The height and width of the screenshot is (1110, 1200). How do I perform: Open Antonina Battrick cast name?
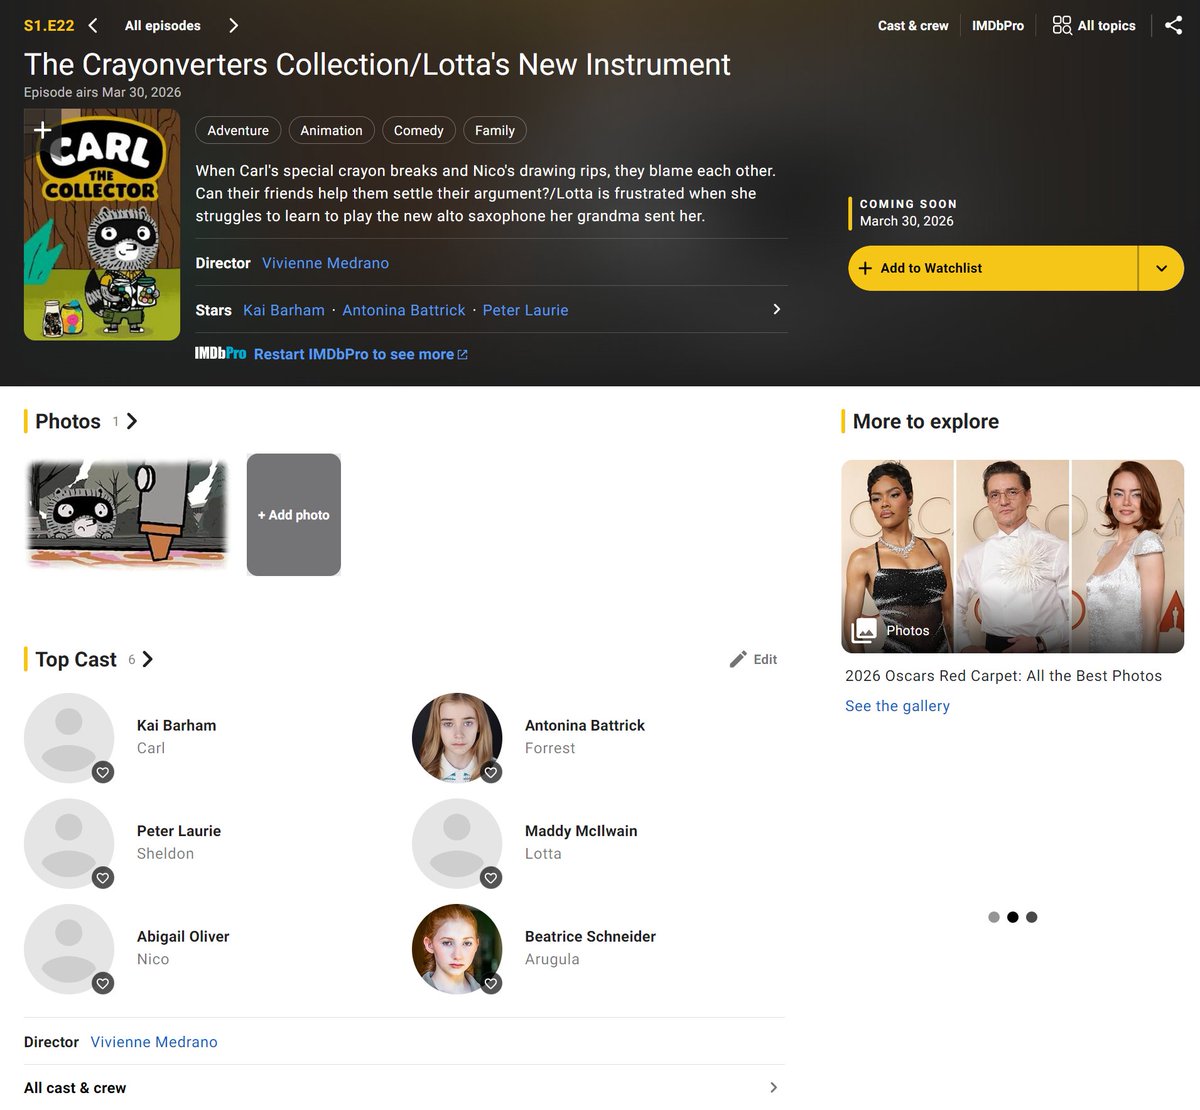pos(585,725)
